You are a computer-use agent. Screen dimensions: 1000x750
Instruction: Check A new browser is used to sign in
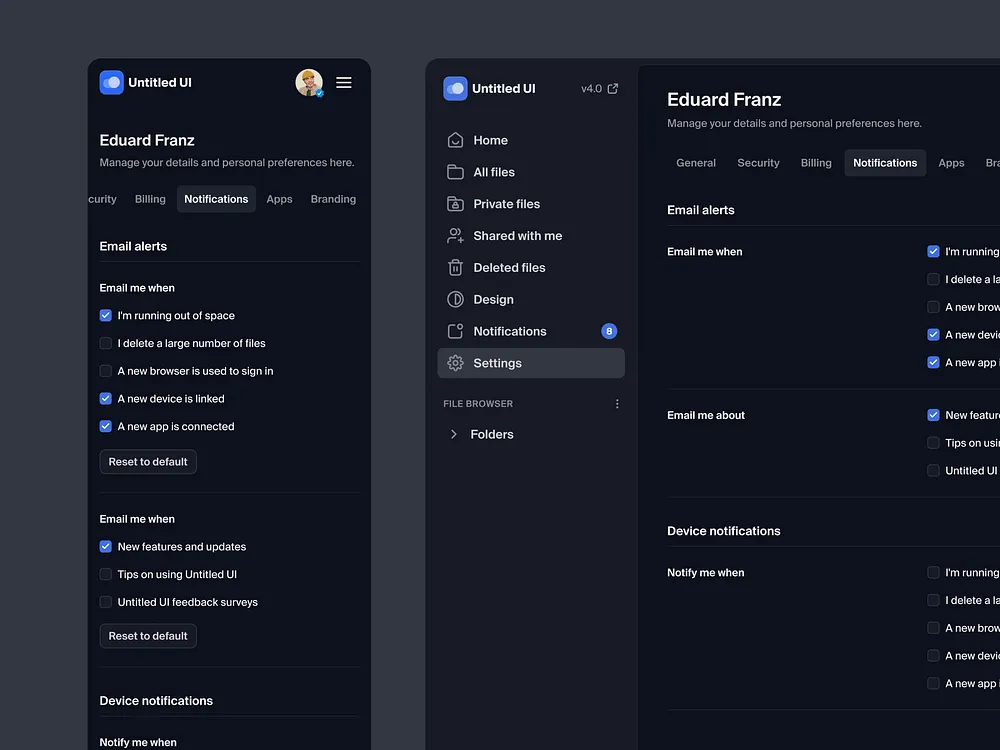(105, 371)
